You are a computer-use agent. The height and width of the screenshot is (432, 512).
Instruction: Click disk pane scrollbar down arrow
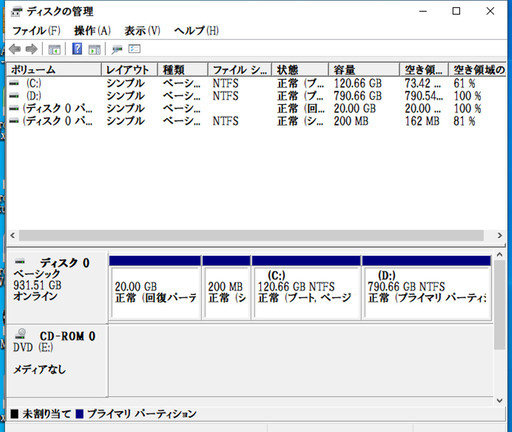499,401
